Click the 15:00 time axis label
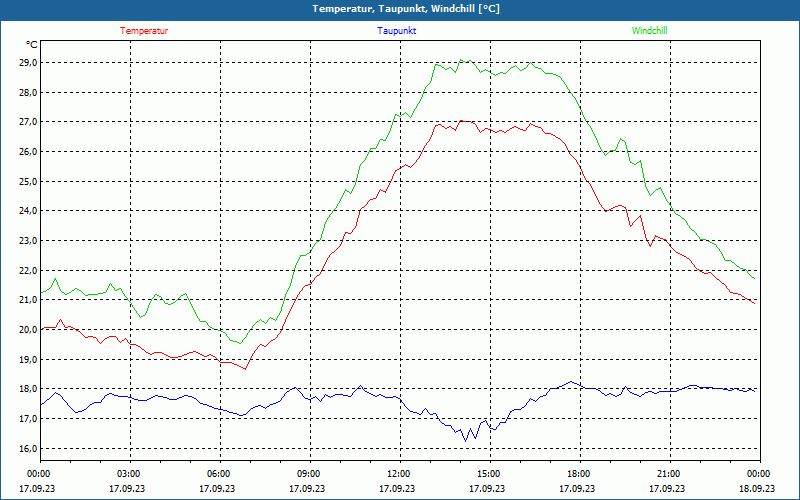Image resolution: width=800 pixels, height=500 pixels. click(x=487, y=474)
